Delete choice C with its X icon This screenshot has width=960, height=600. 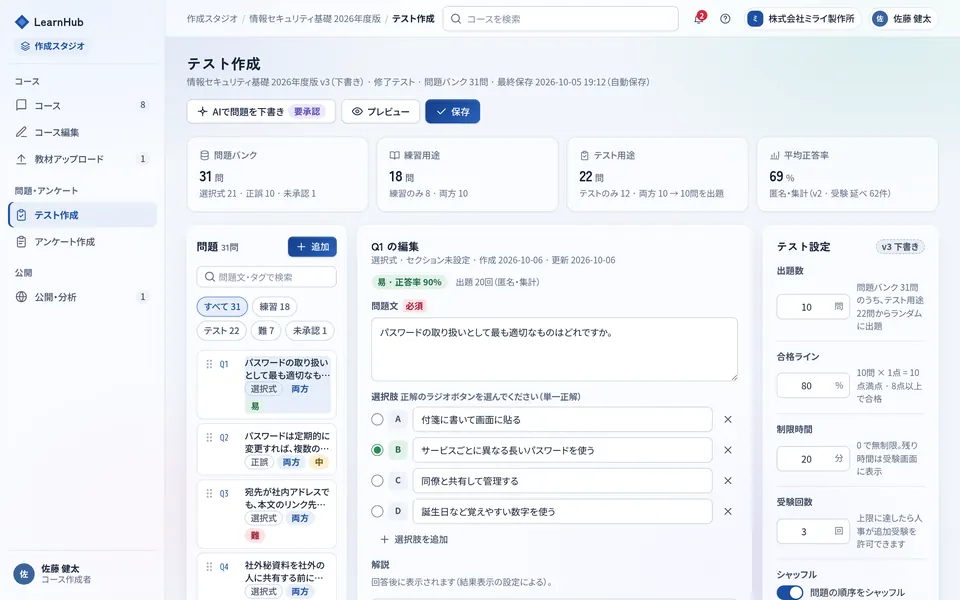click(728, 481)
